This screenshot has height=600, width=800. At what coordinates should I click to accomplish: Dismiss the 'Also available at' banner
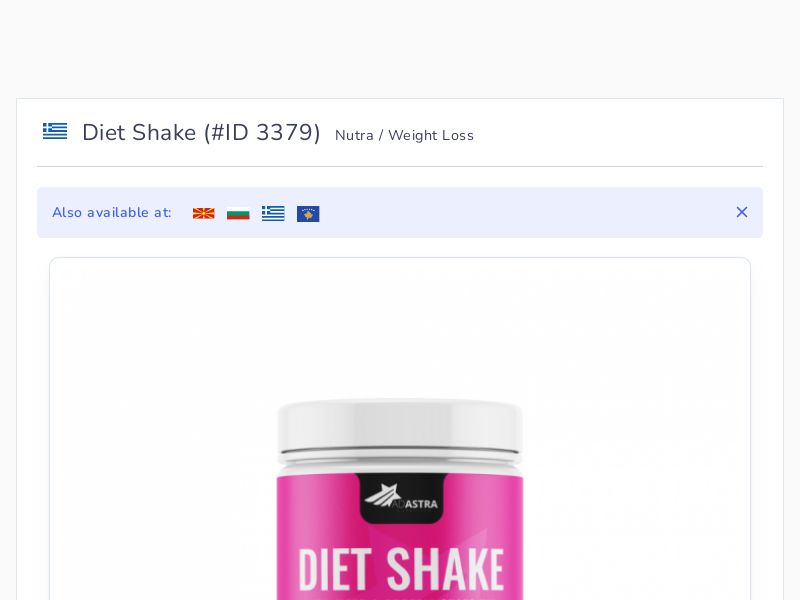click(x=742, y=212)
